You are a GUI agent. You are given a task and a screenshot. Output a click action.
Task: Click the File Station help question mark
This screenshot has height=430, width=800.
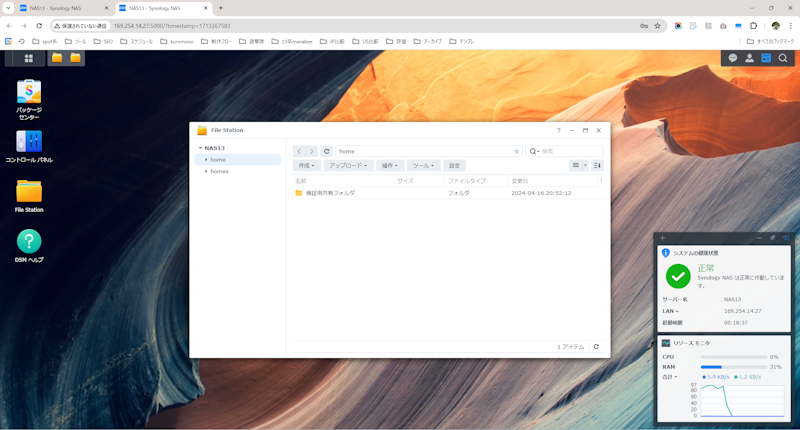pos(559,131)
